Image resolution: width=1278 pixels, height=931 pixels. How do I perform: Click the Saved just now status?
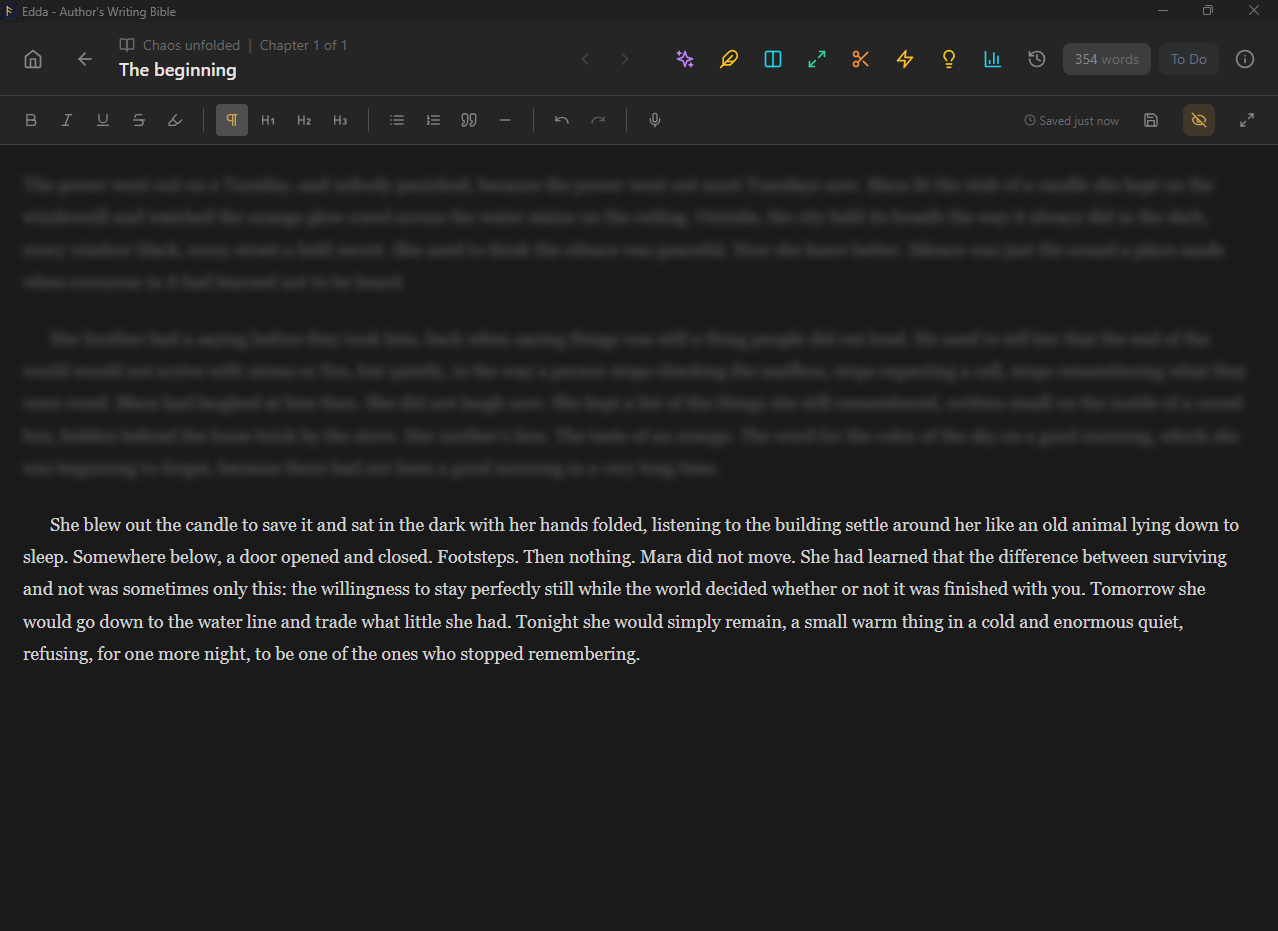(x=1072, y=121)
